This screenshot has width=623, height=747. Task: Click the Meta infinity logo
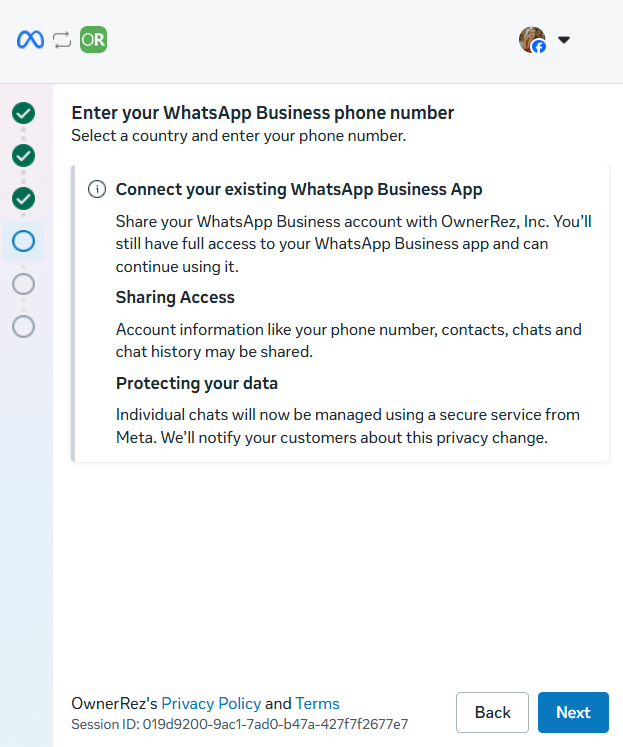tap(31, 40)
